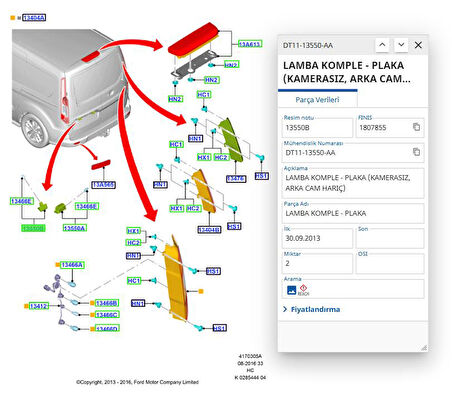Click the Miktar field showing 2
452x397 pixels.
point(317,263)
